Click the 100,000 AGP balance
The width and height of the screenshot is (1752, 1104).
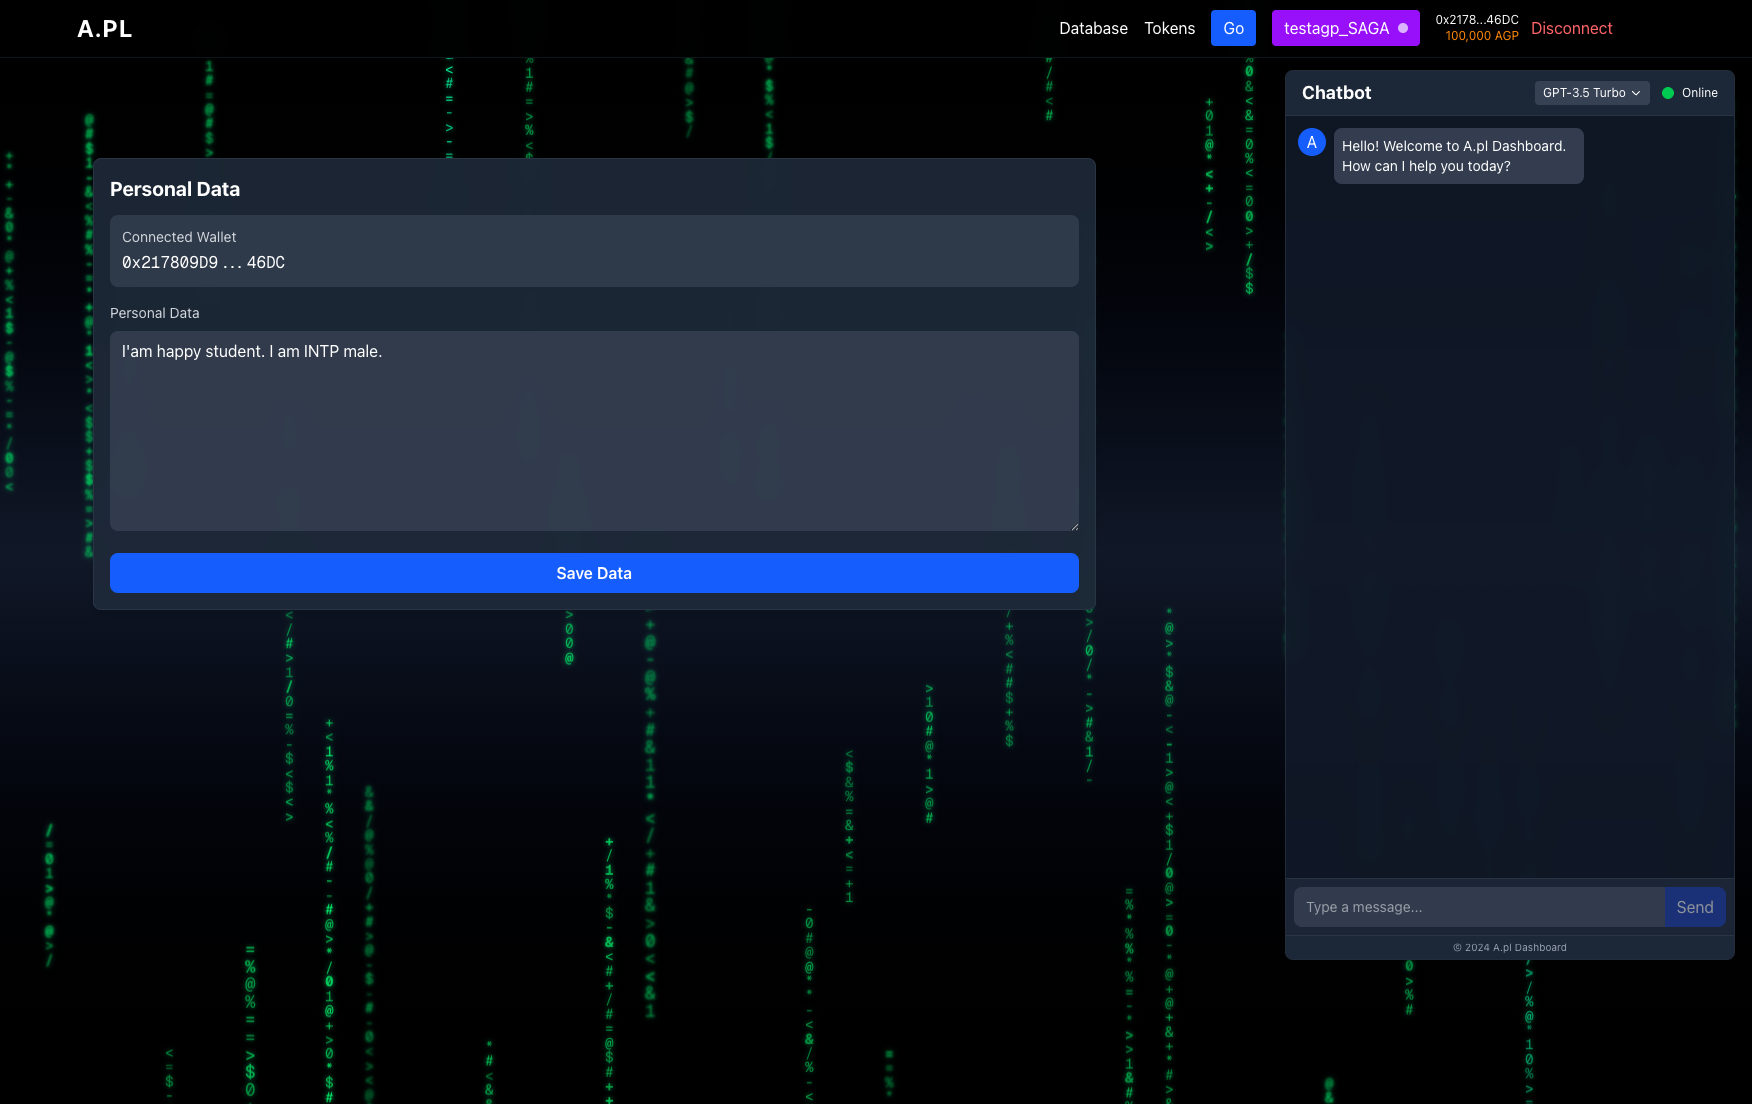click(1481, 36)
